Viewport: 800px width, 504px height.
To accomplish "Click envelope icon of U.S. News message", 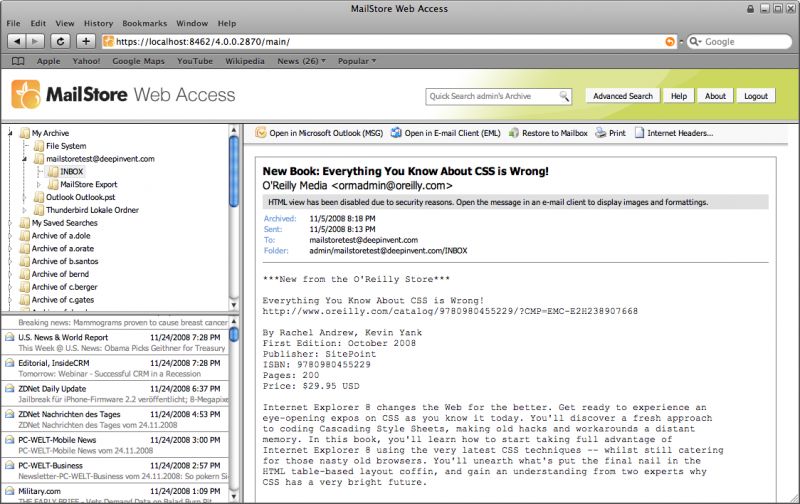I will pyautogui.click(x=9, y=337).
